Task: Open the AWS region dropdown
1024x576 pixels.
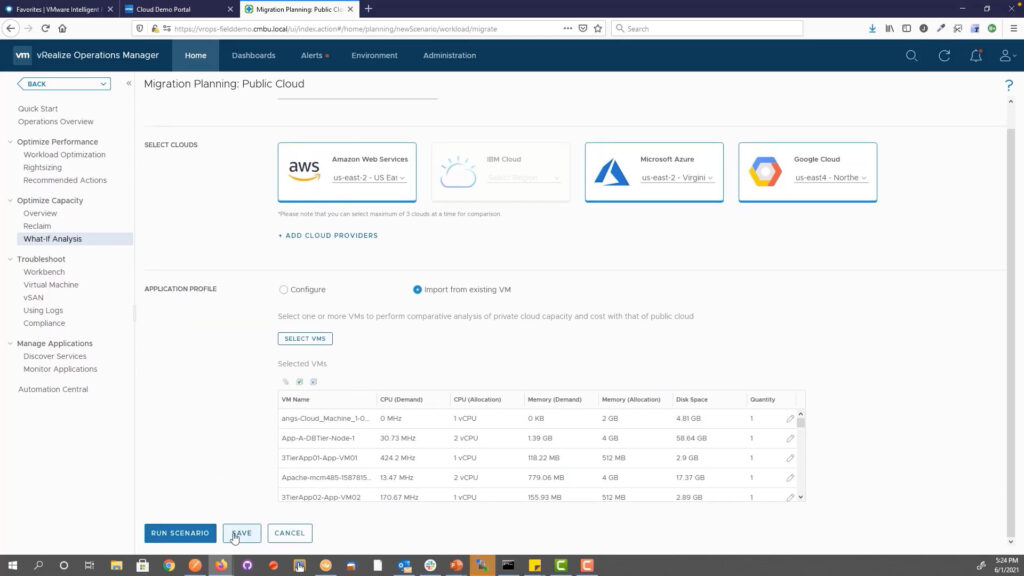Action: [x=369, y=178]
